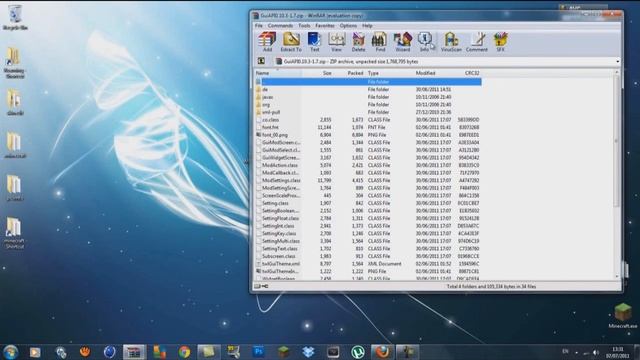Open uTorrent from the taskbar
Screen dimensions: 640x360
(358, 352)
